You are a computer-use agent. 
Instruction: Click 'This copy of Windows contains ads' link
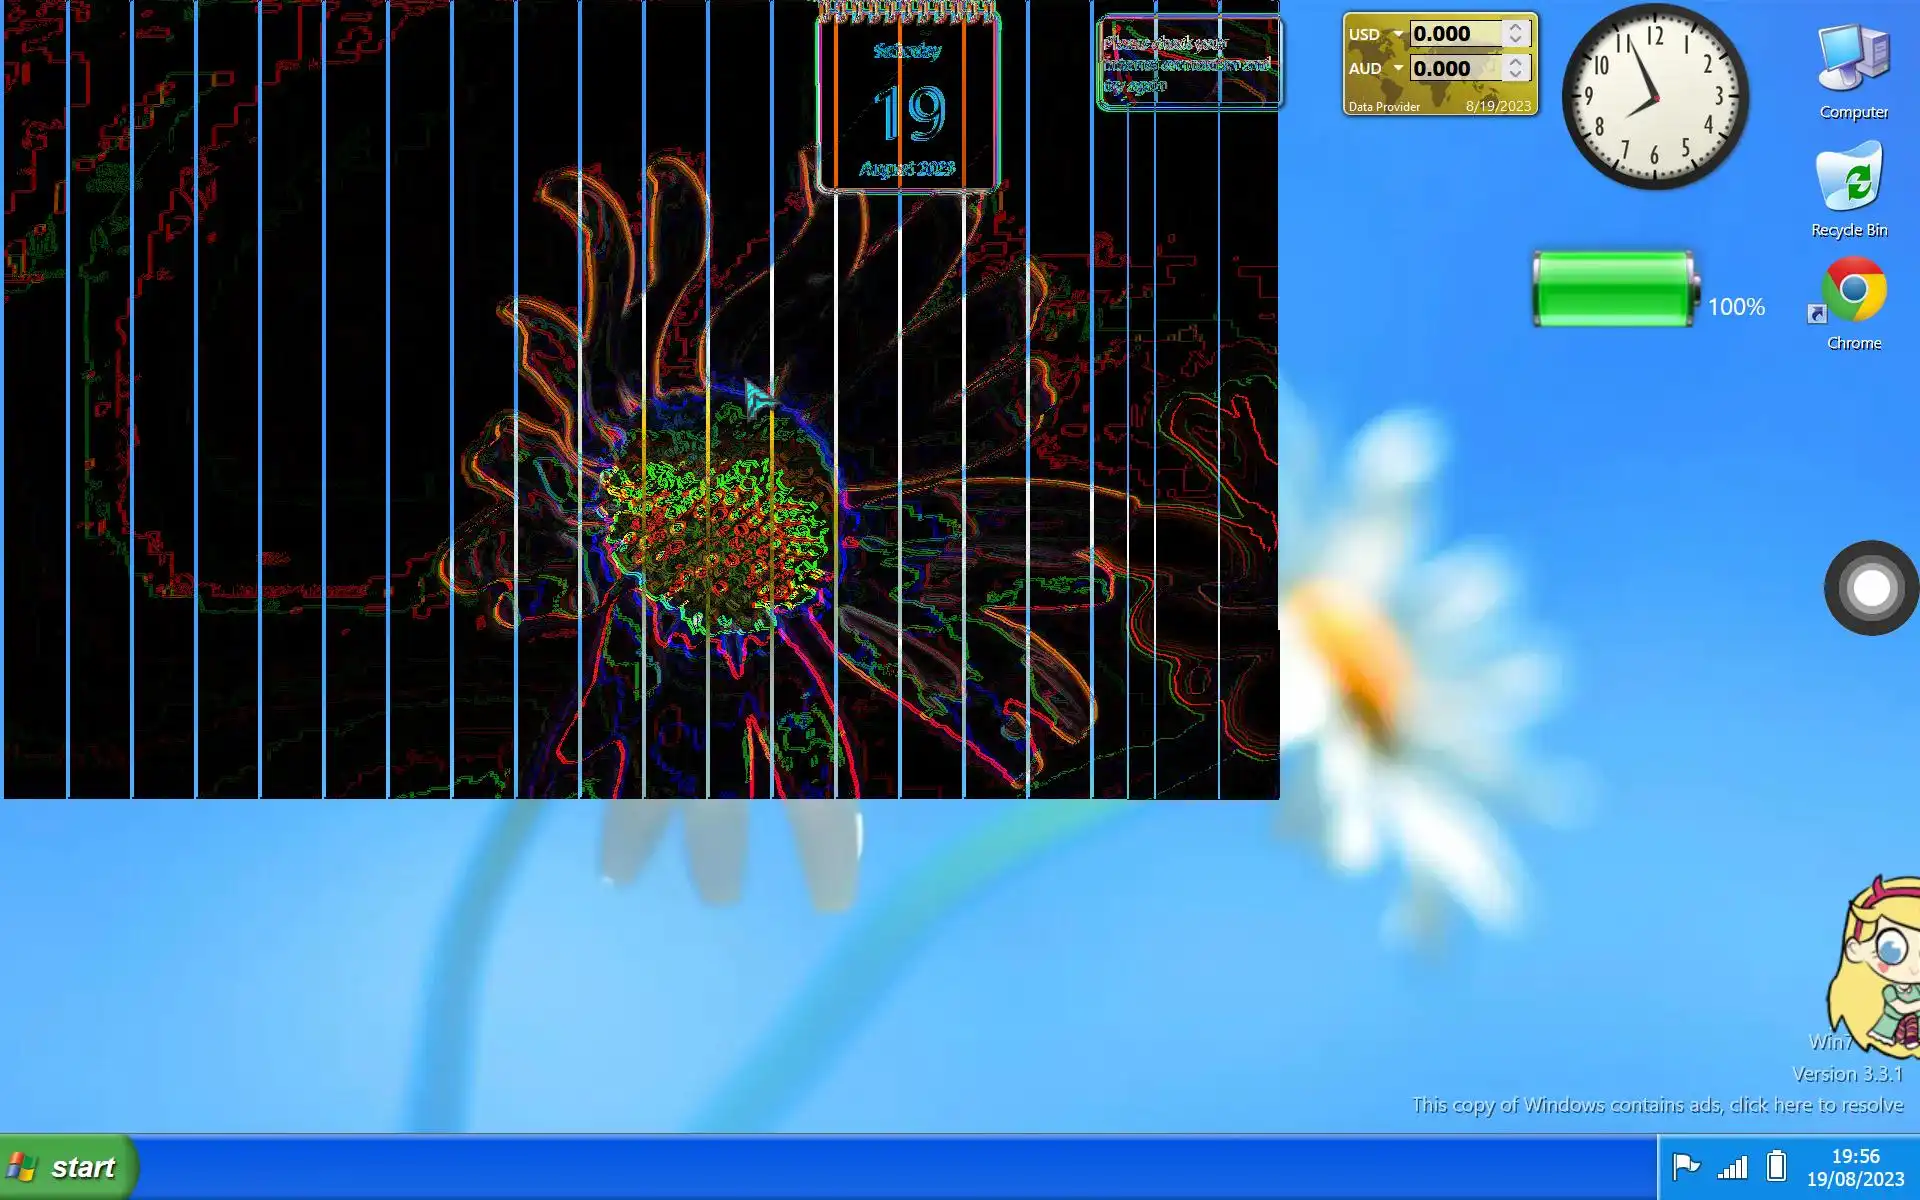click(x=1656, y=1105)
